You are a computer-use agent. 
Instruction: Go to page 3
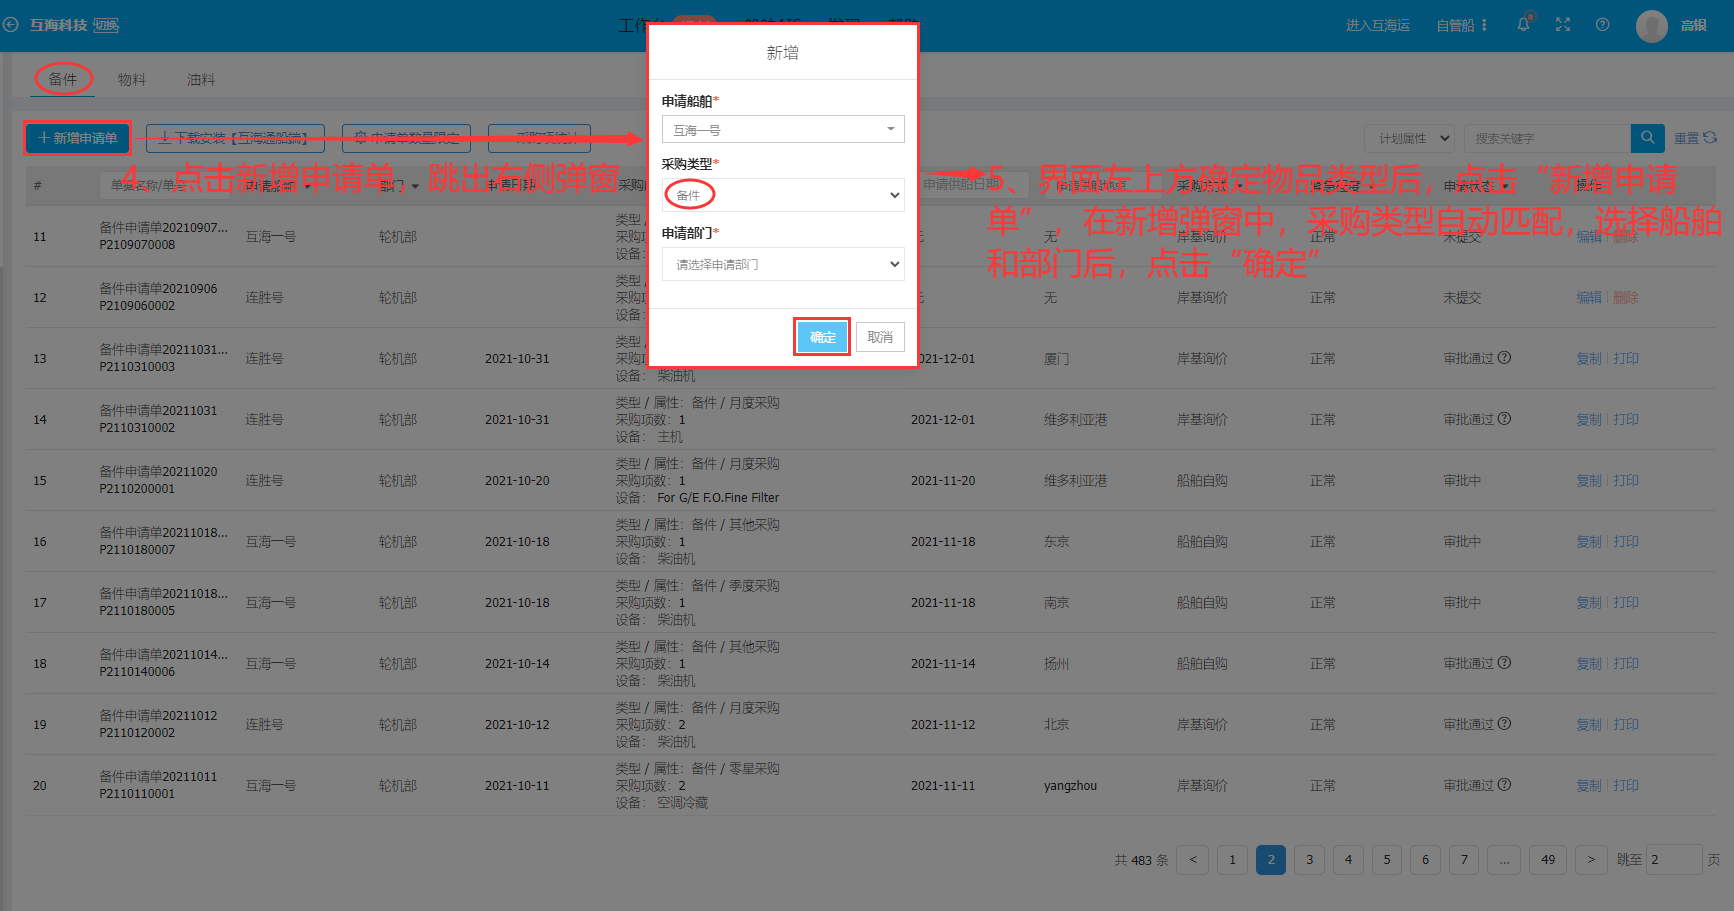tap(1309, 859)
